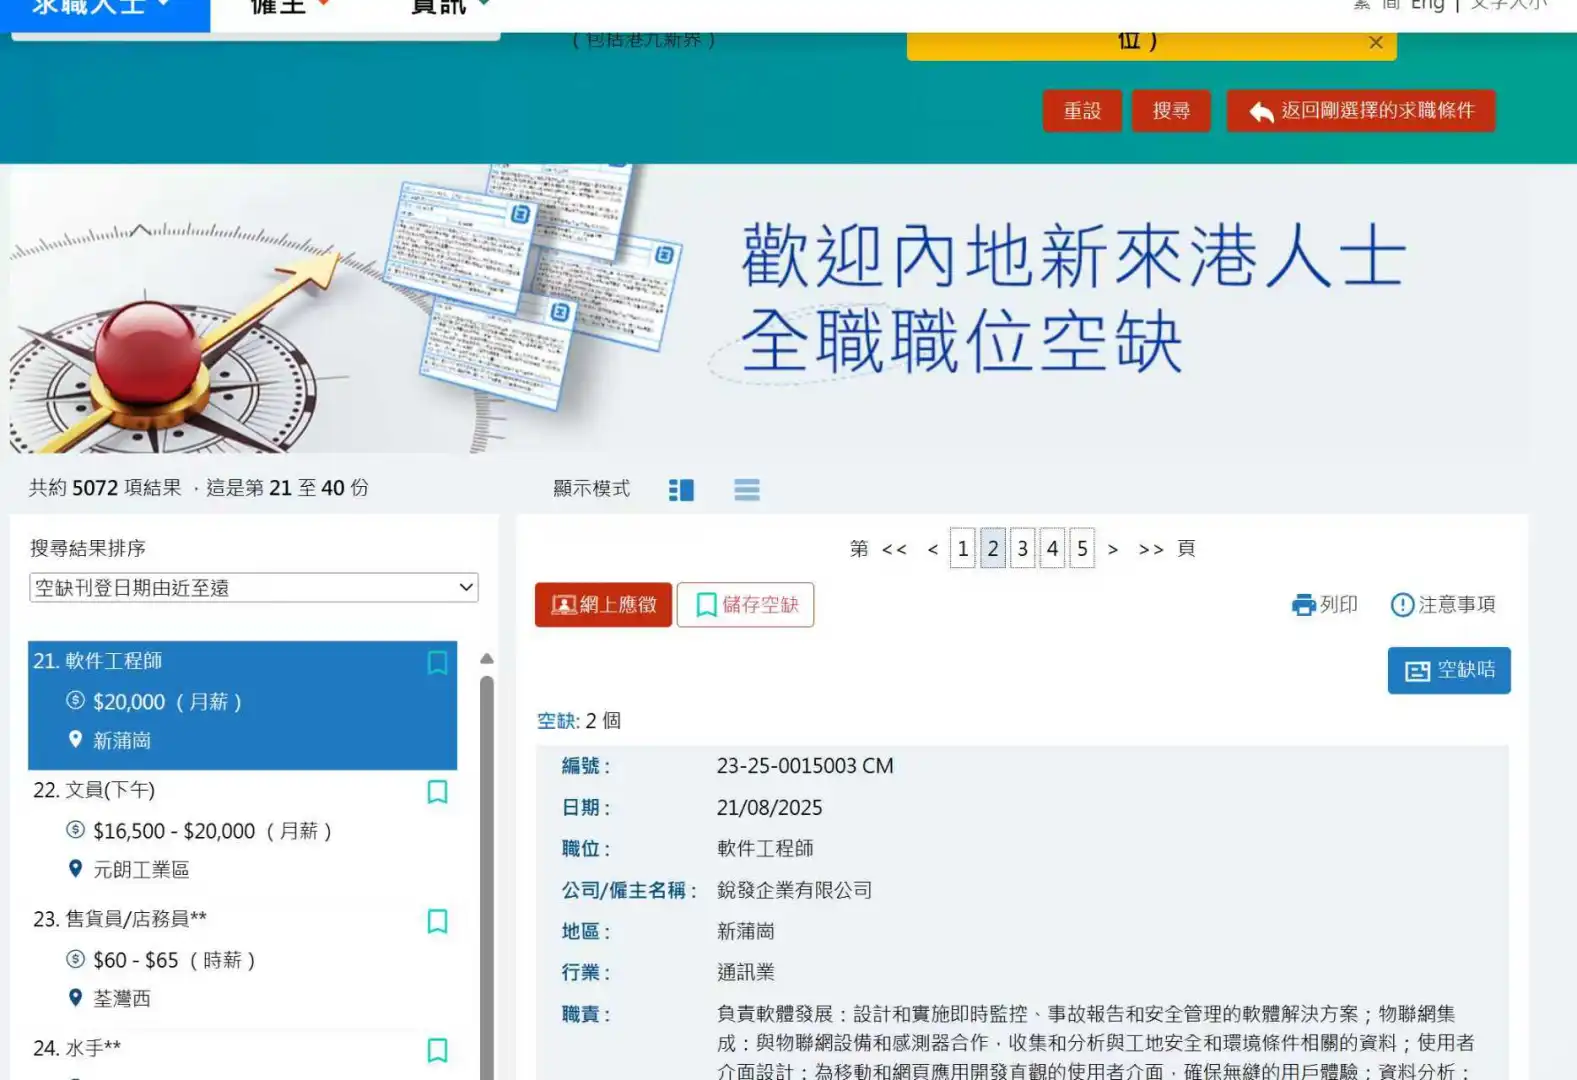Save vacancy with 儲存空缺 button
This screenshot has height=1080, width=1577.
point(745,605)
